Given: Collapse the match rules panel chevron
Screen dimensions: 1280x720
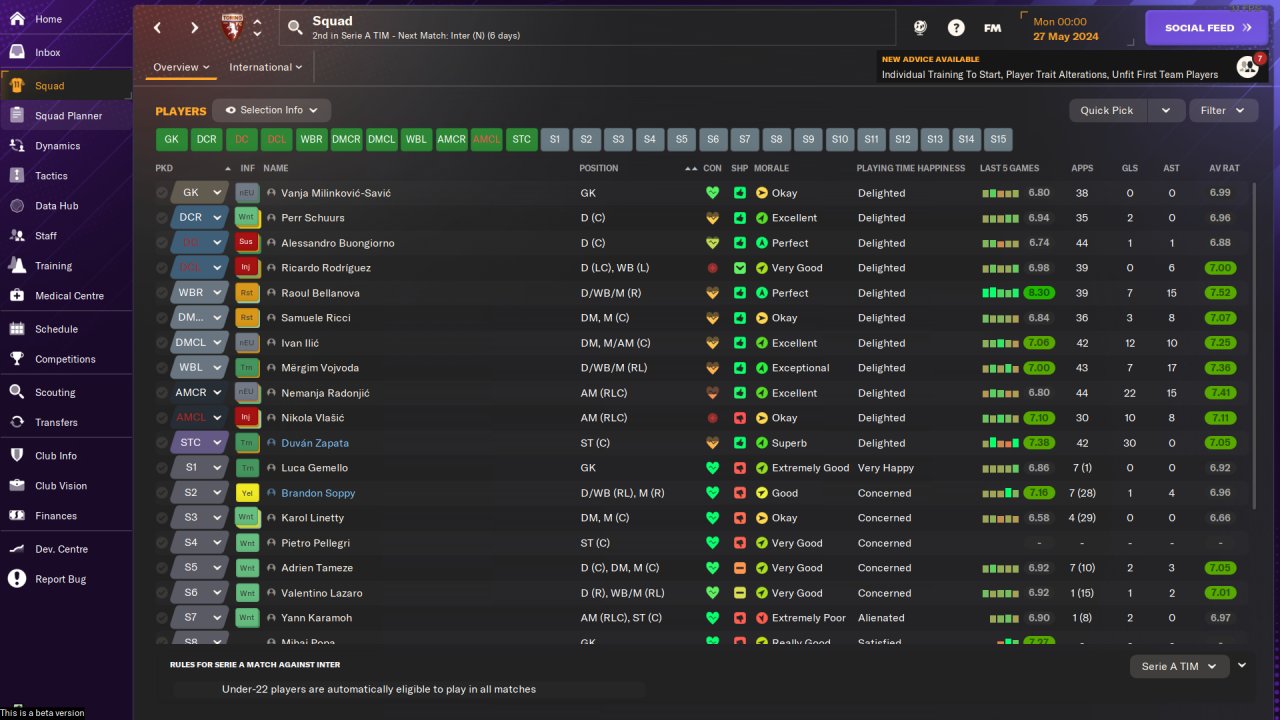Looking at the screenshot, I should 1242,665.
